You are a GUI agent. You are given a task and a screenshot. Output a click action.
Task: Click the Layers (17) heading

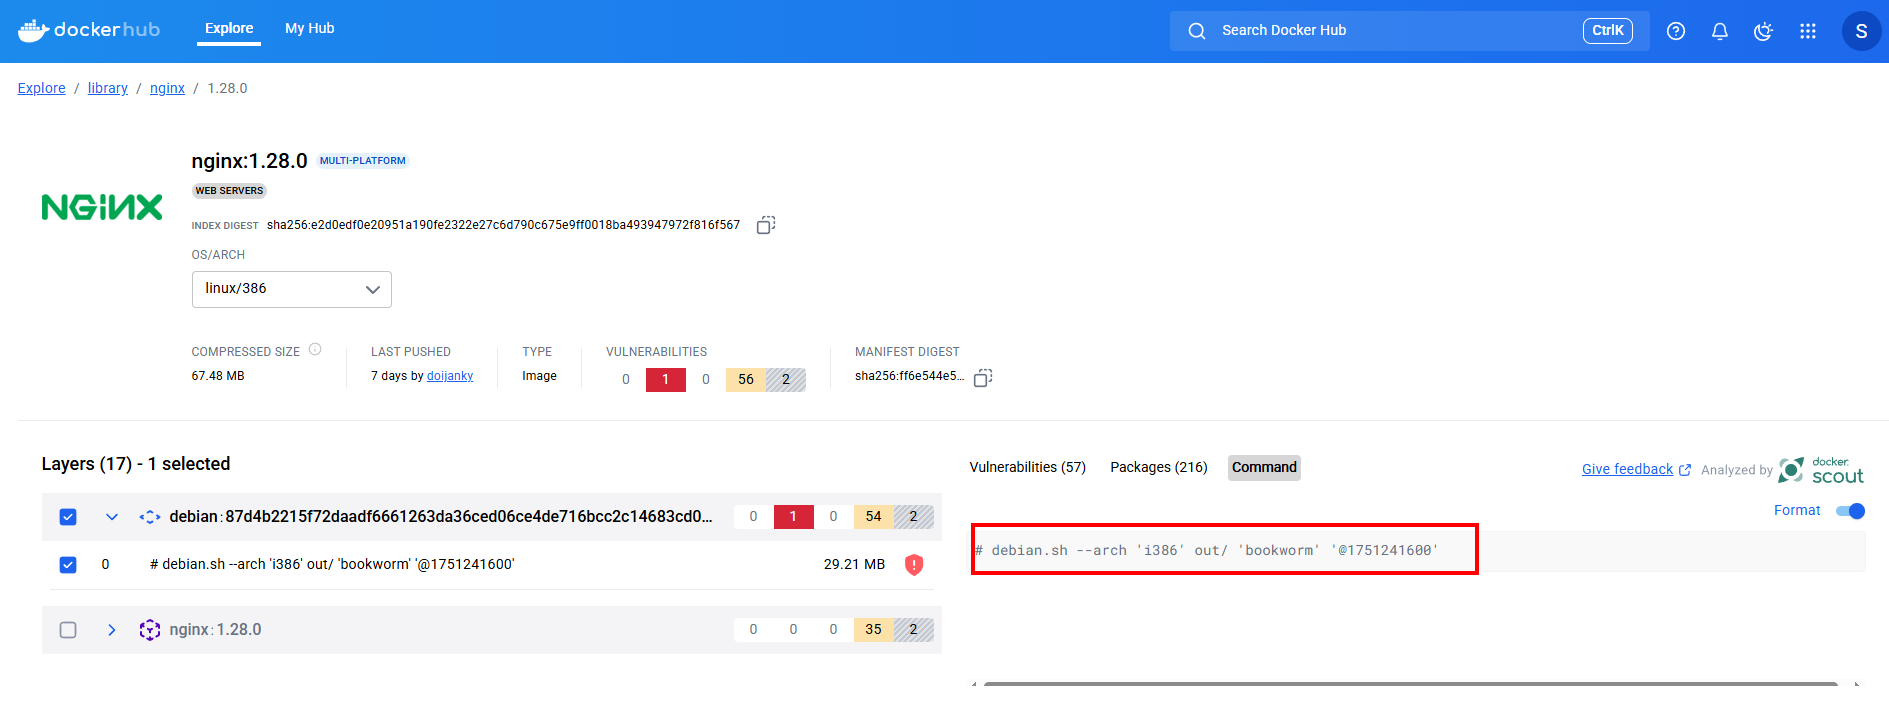(x=136, y=464)
